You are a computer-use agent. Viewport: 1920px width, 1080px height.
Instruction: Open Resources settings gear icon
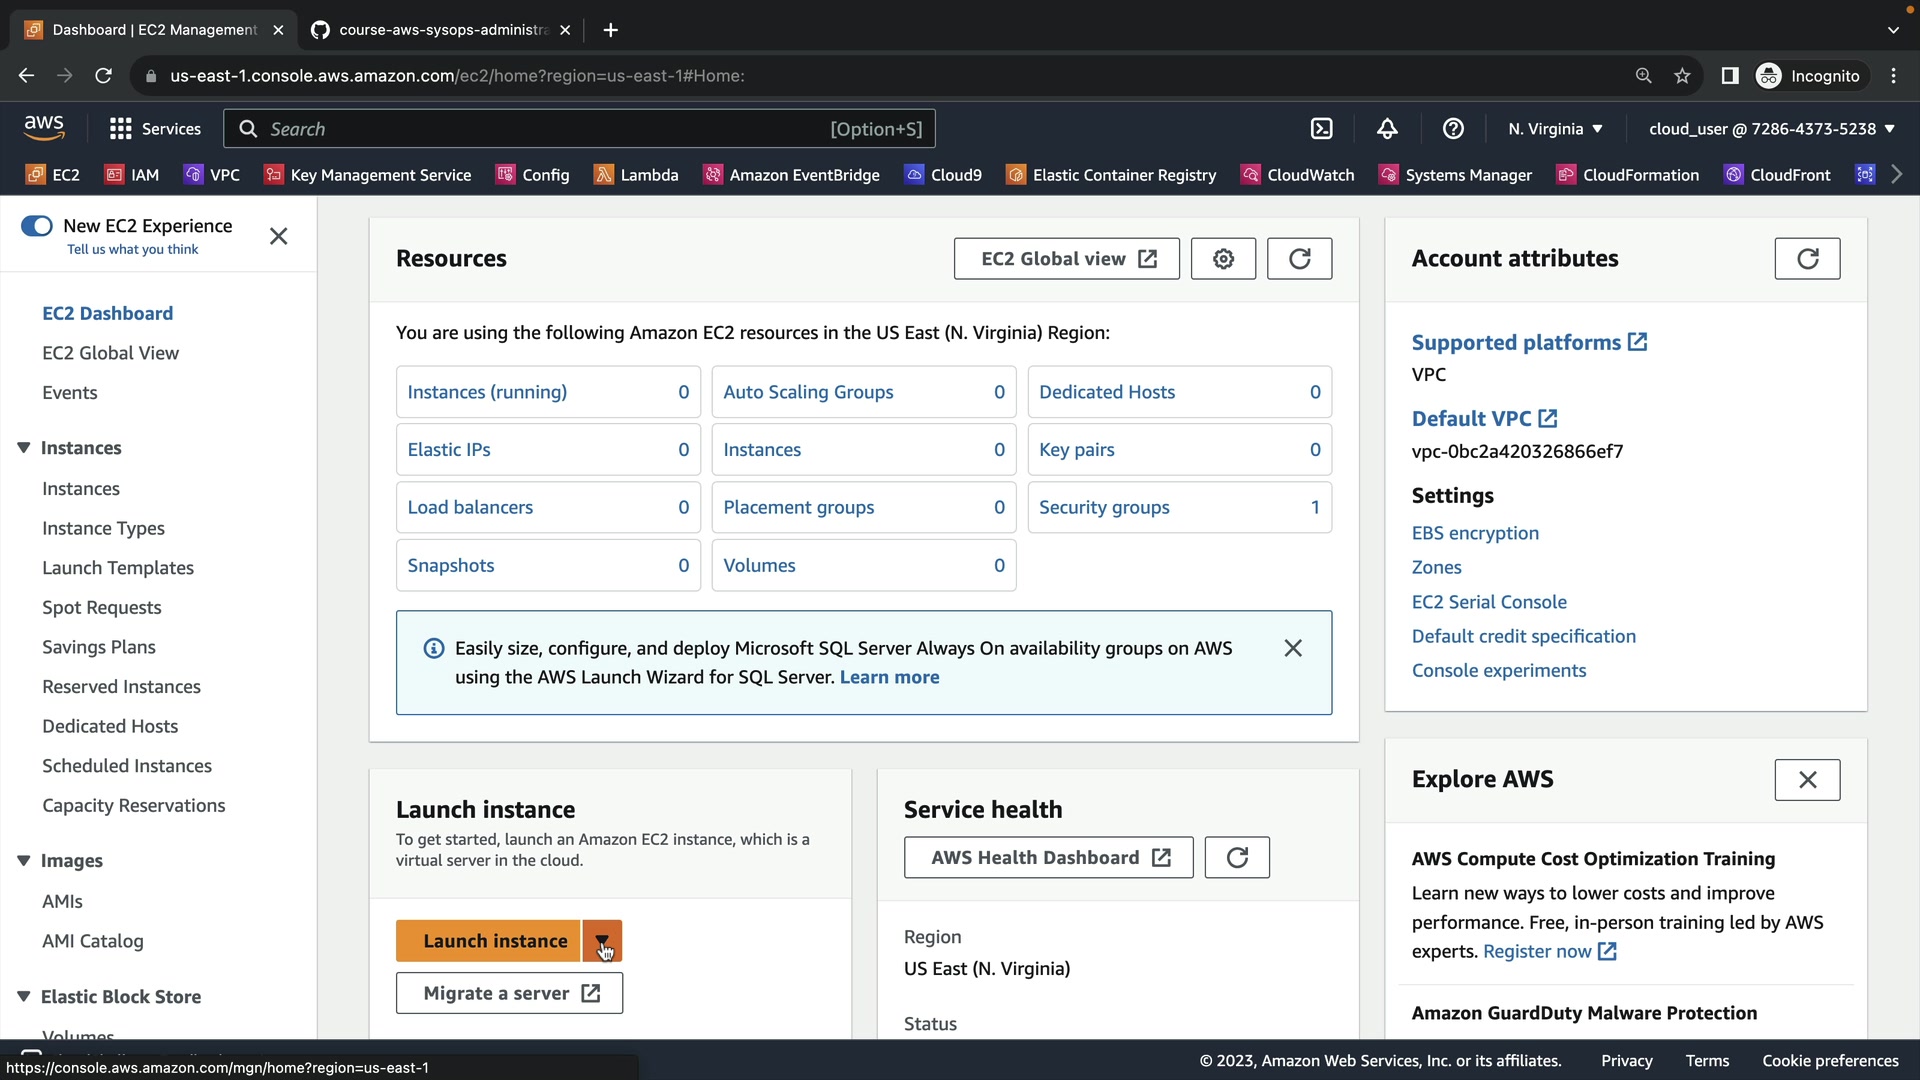(x=1223, y=259)
